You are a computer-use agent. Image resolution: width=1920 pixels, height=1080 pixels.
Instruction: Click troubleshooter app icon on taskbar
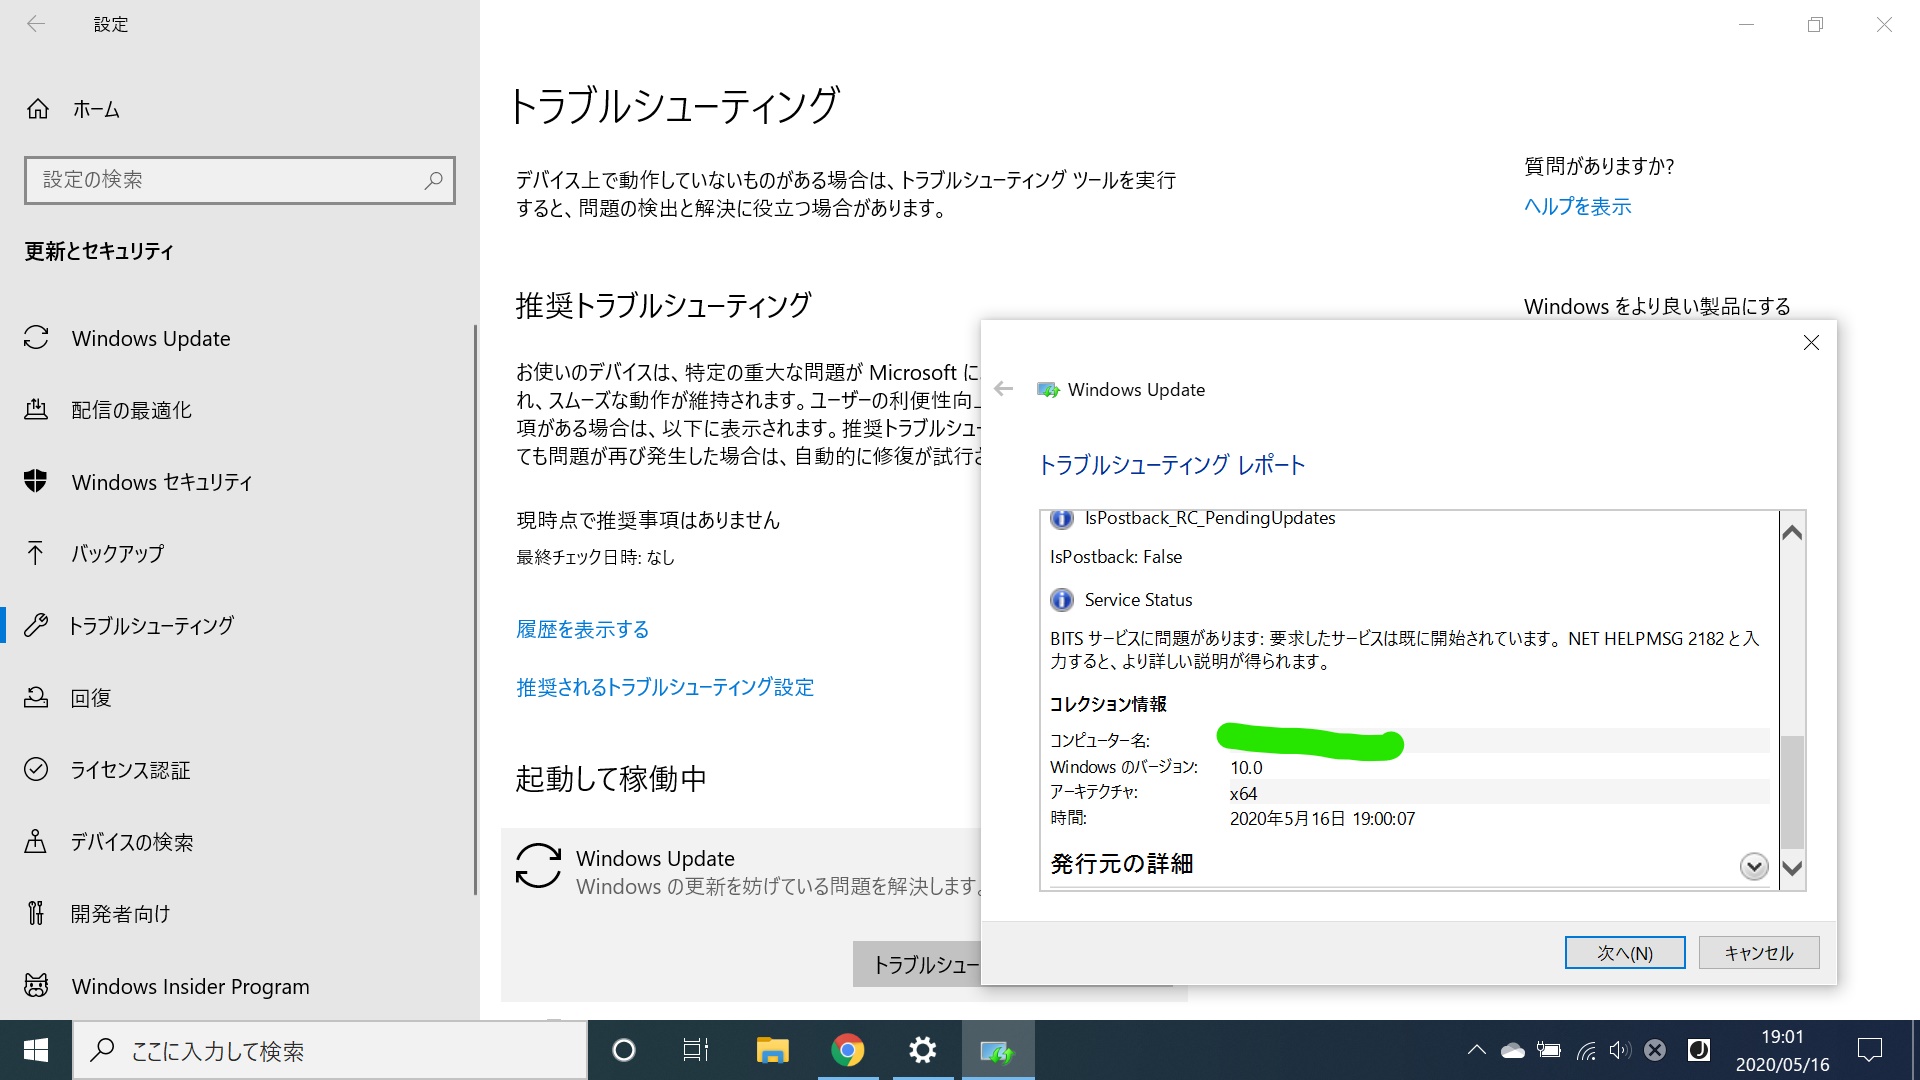pos(997,1050)
